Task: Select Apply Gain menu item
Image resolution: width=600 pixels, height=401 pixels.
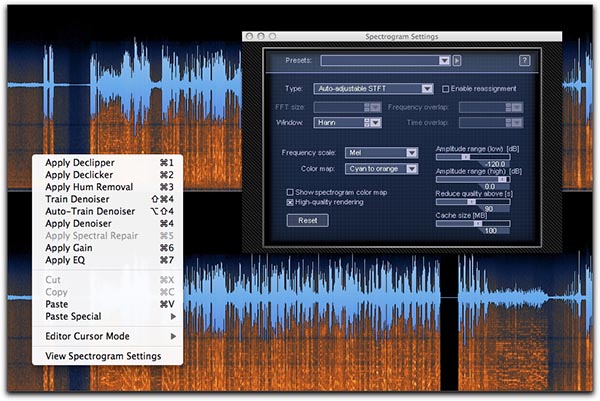Action: (x=108, y=248)
